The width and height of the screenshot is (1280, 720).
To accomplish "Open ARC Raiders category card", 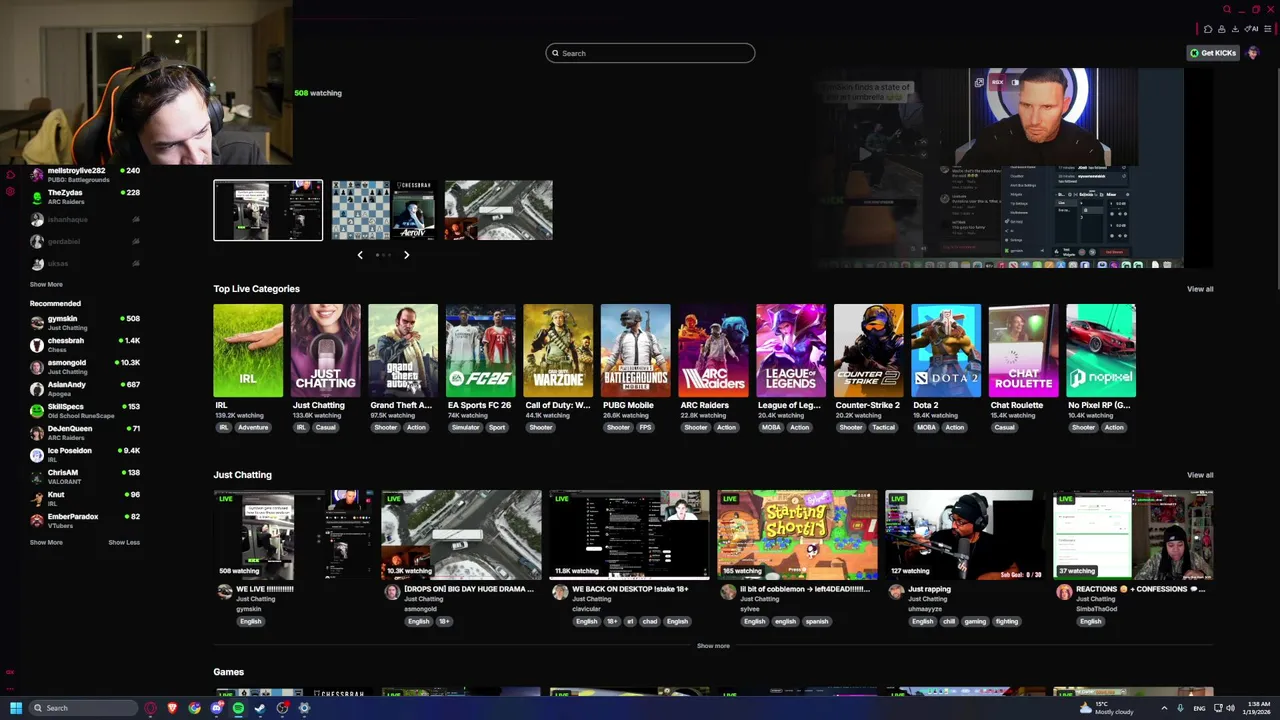I will coord(713,351).
